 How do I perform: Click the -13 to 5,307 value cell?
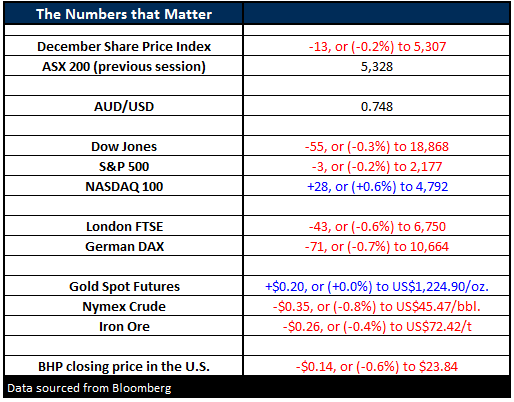tap(377, 46)
